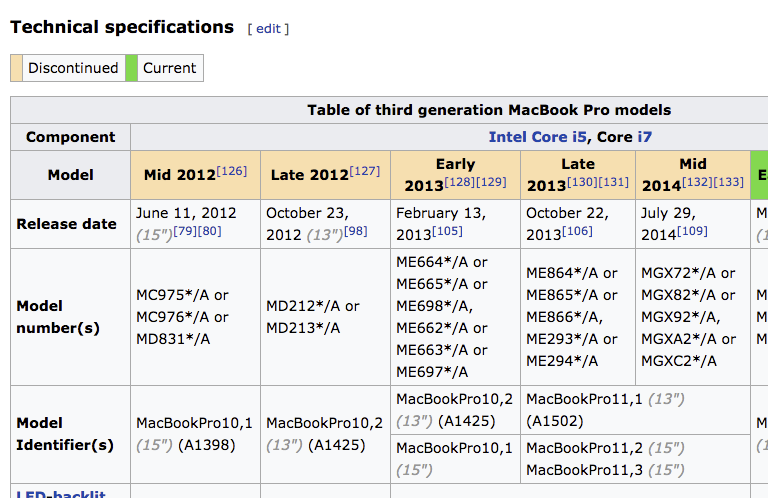The width and height of the screenshot is (768, 498).
Task: Open citation [79] under June 11, 2012
Action: tap(185, 231)
